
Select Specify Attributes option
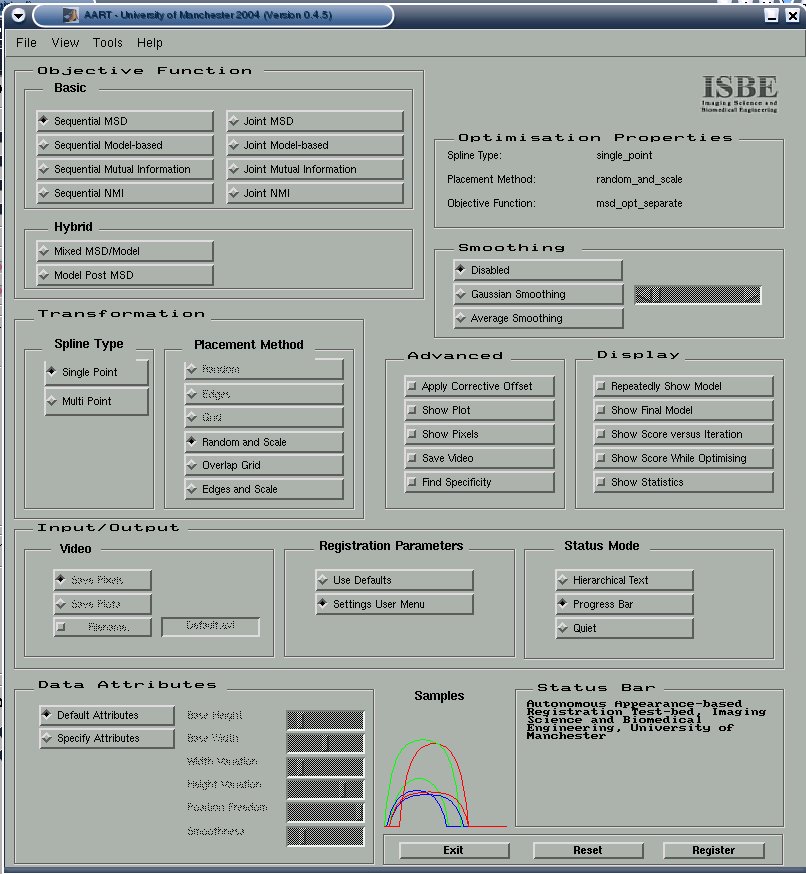click(x=107, y=738)
